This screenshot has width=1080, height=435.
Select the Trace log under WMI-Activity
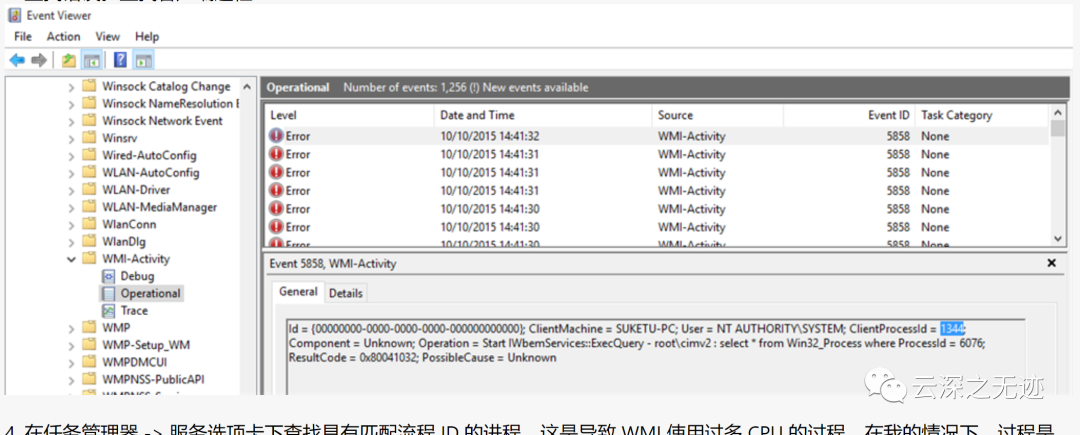tap(134, 310)
